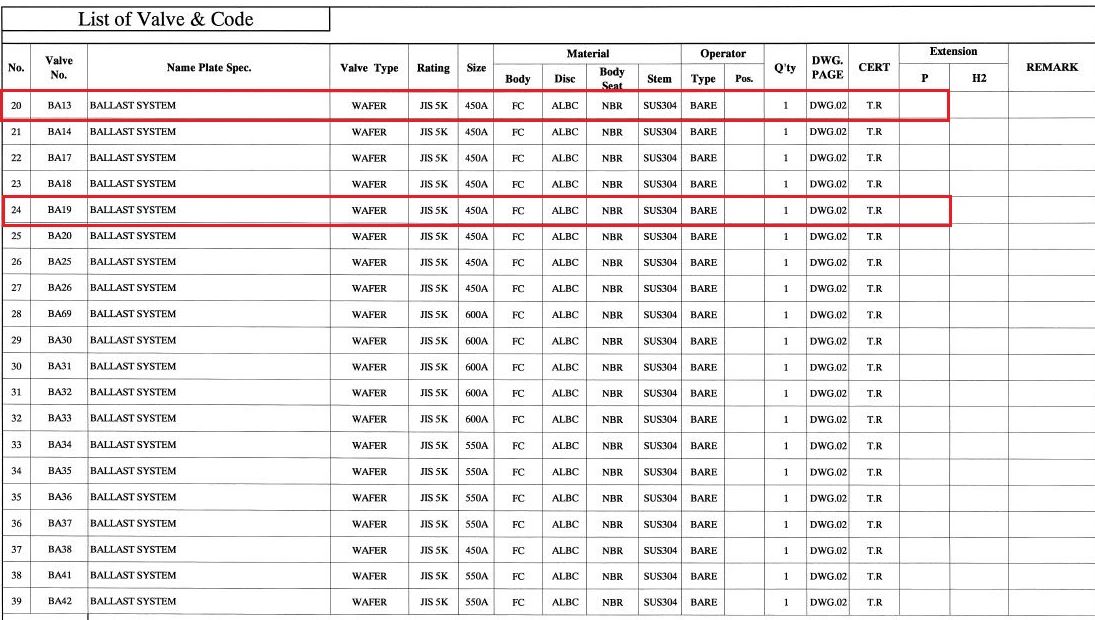1095x620 pixels.
Task: Click the DWG.02 cell in BA25 row
Action: (x=827, y=262)
